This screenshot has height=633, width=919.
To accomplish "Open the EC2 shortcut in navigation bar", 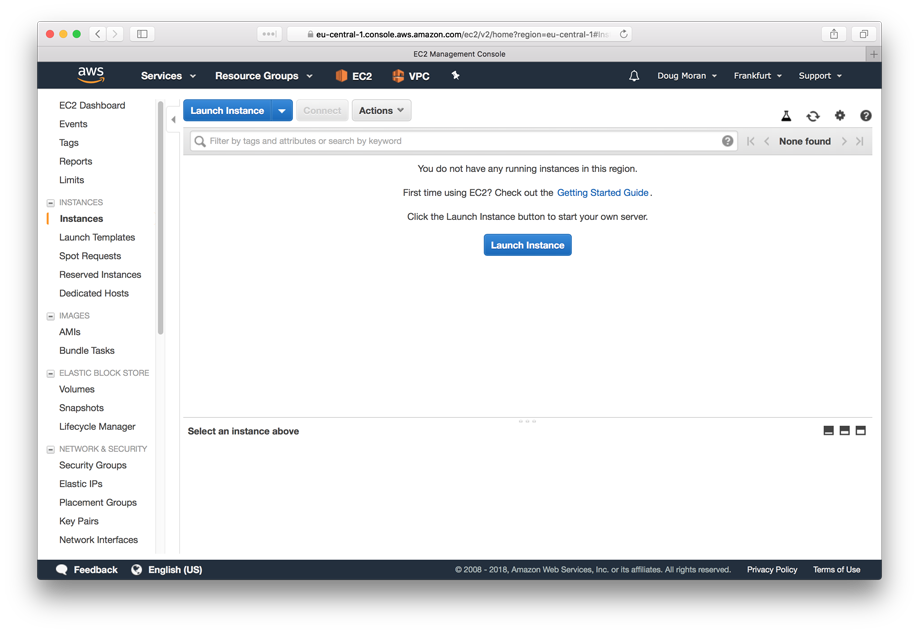I will coord(353,76).
